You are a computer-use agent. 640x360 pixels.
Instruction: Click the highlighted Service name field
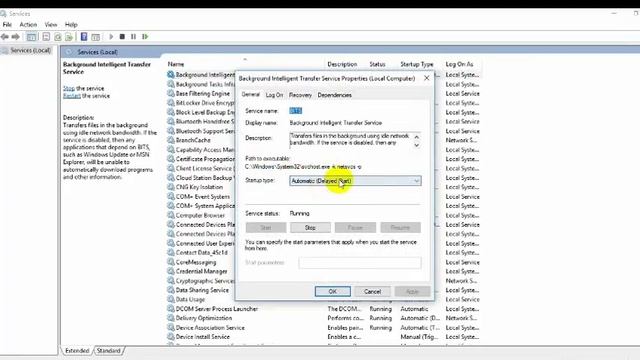[296, 111]
